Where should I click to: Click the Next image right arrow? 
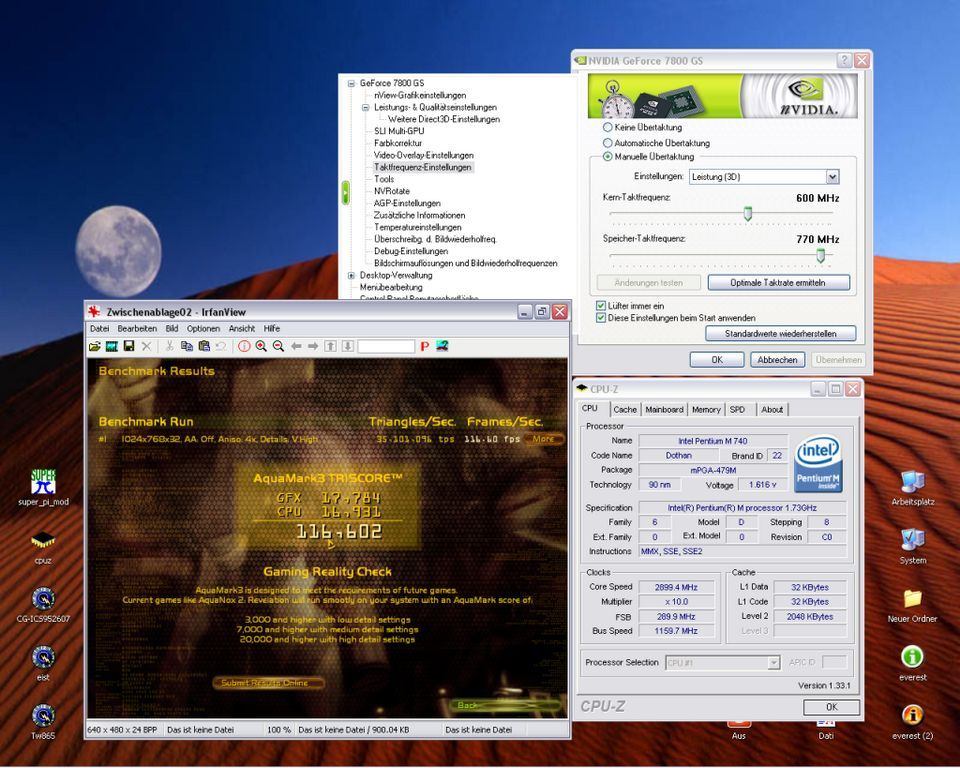[x=313, y=347]
